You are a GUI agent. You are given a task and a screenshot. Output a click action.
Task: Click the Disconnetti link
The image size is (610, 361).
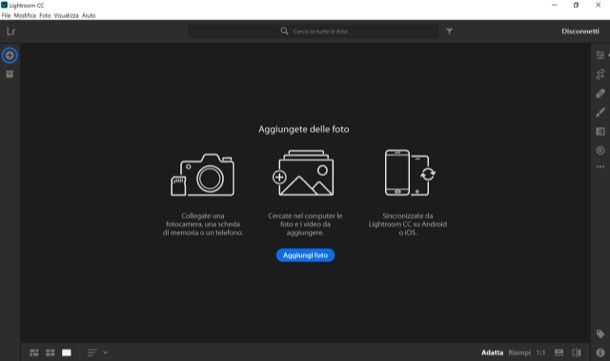(x=580, y=31)
